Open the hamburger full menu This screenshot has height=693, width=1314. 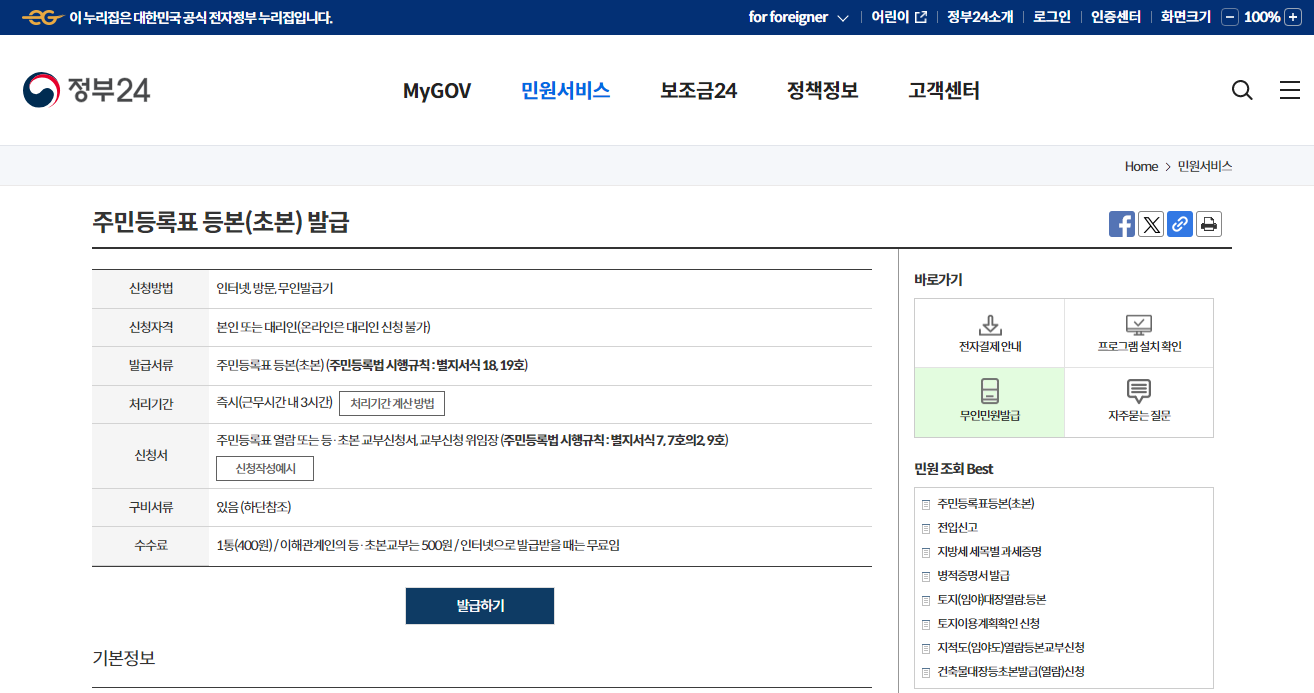click(1289, 90)
